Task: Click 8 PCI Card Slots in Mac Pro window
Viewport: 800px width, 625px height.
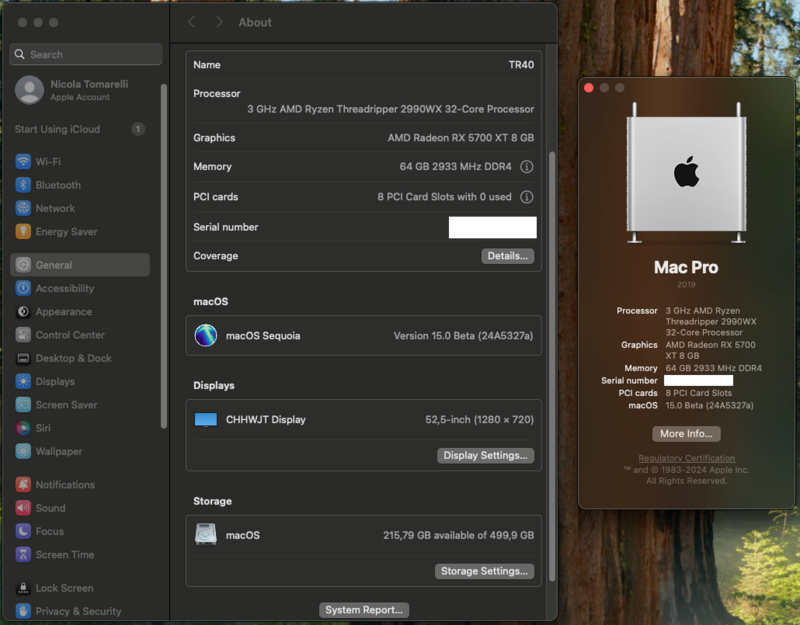Action: (x=698, y=393)
